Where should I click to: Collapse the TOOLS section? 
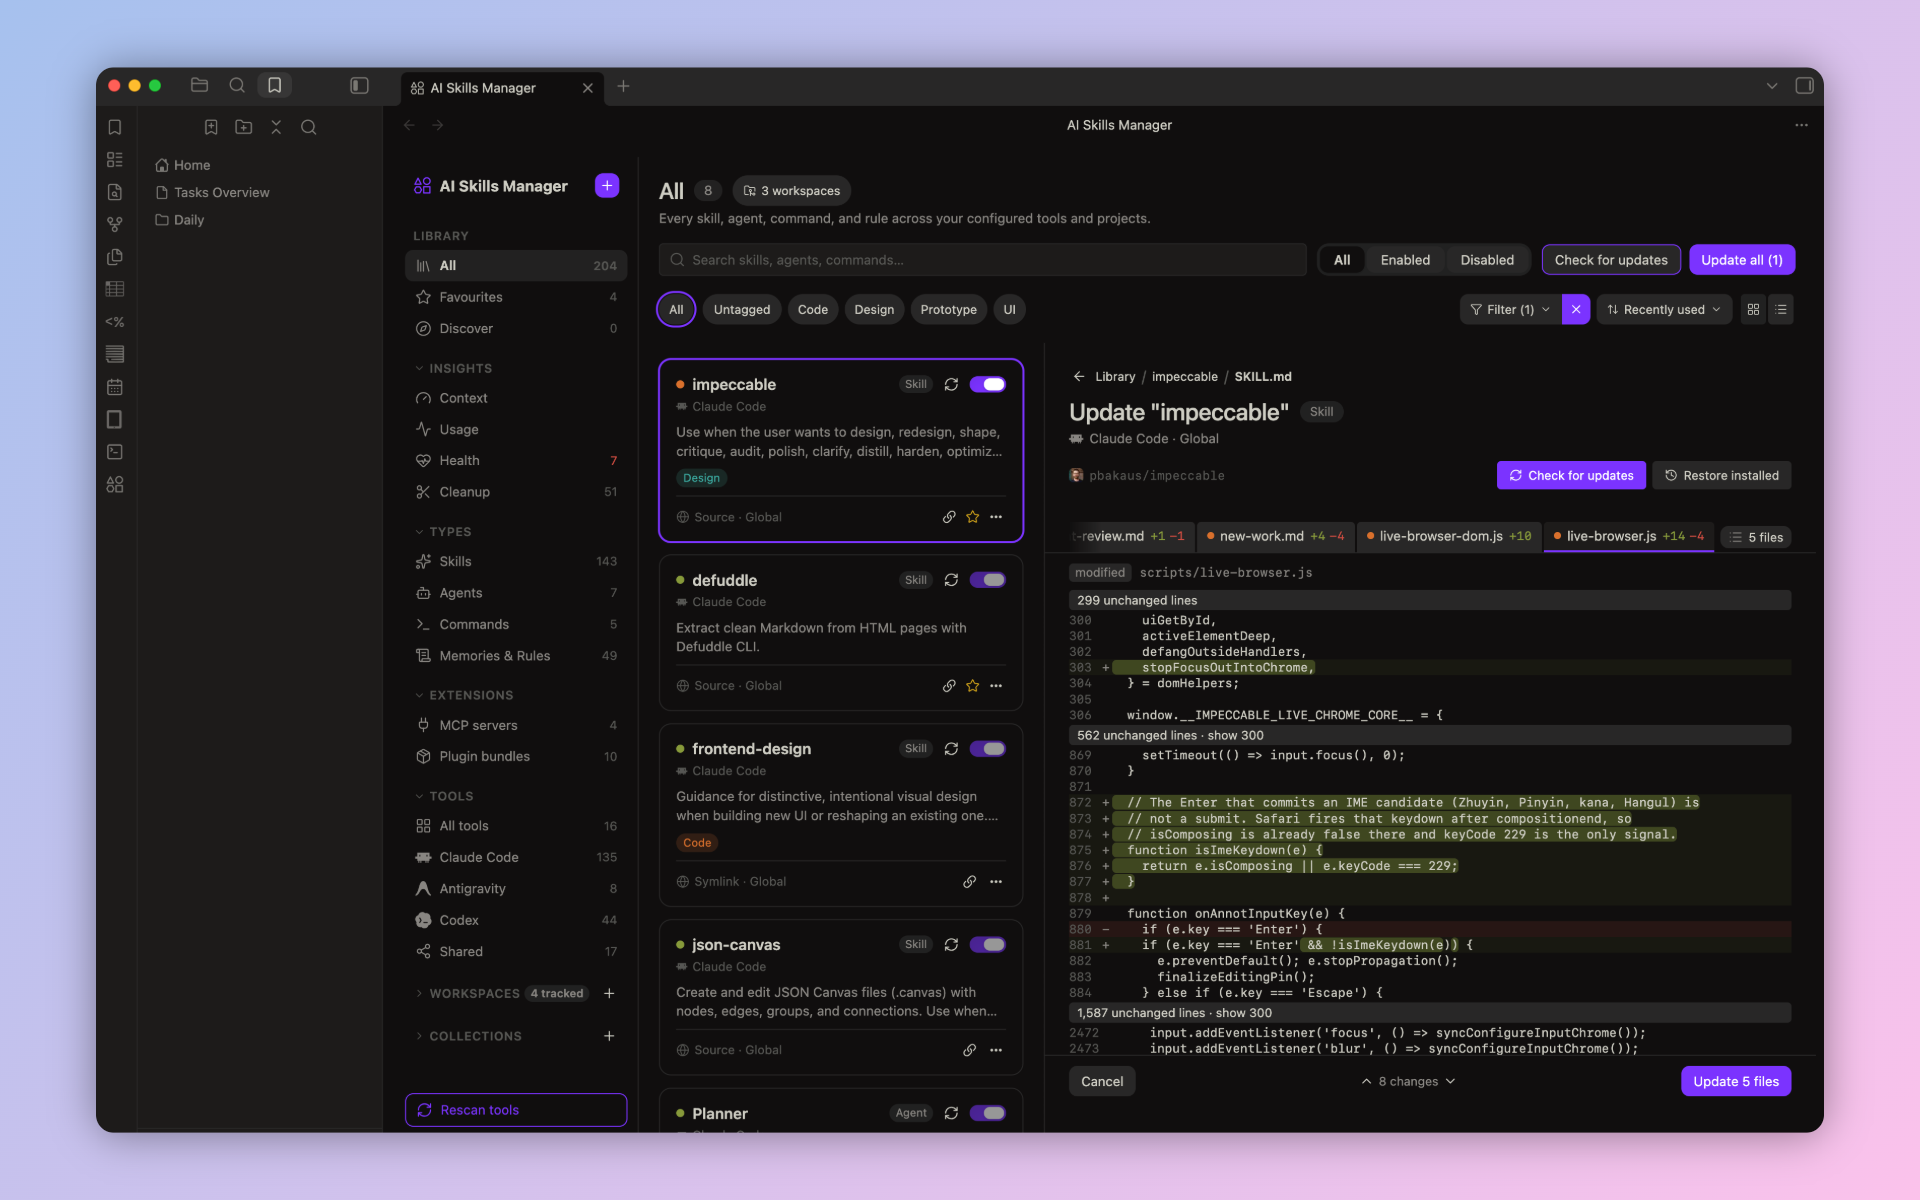point(444,797)
